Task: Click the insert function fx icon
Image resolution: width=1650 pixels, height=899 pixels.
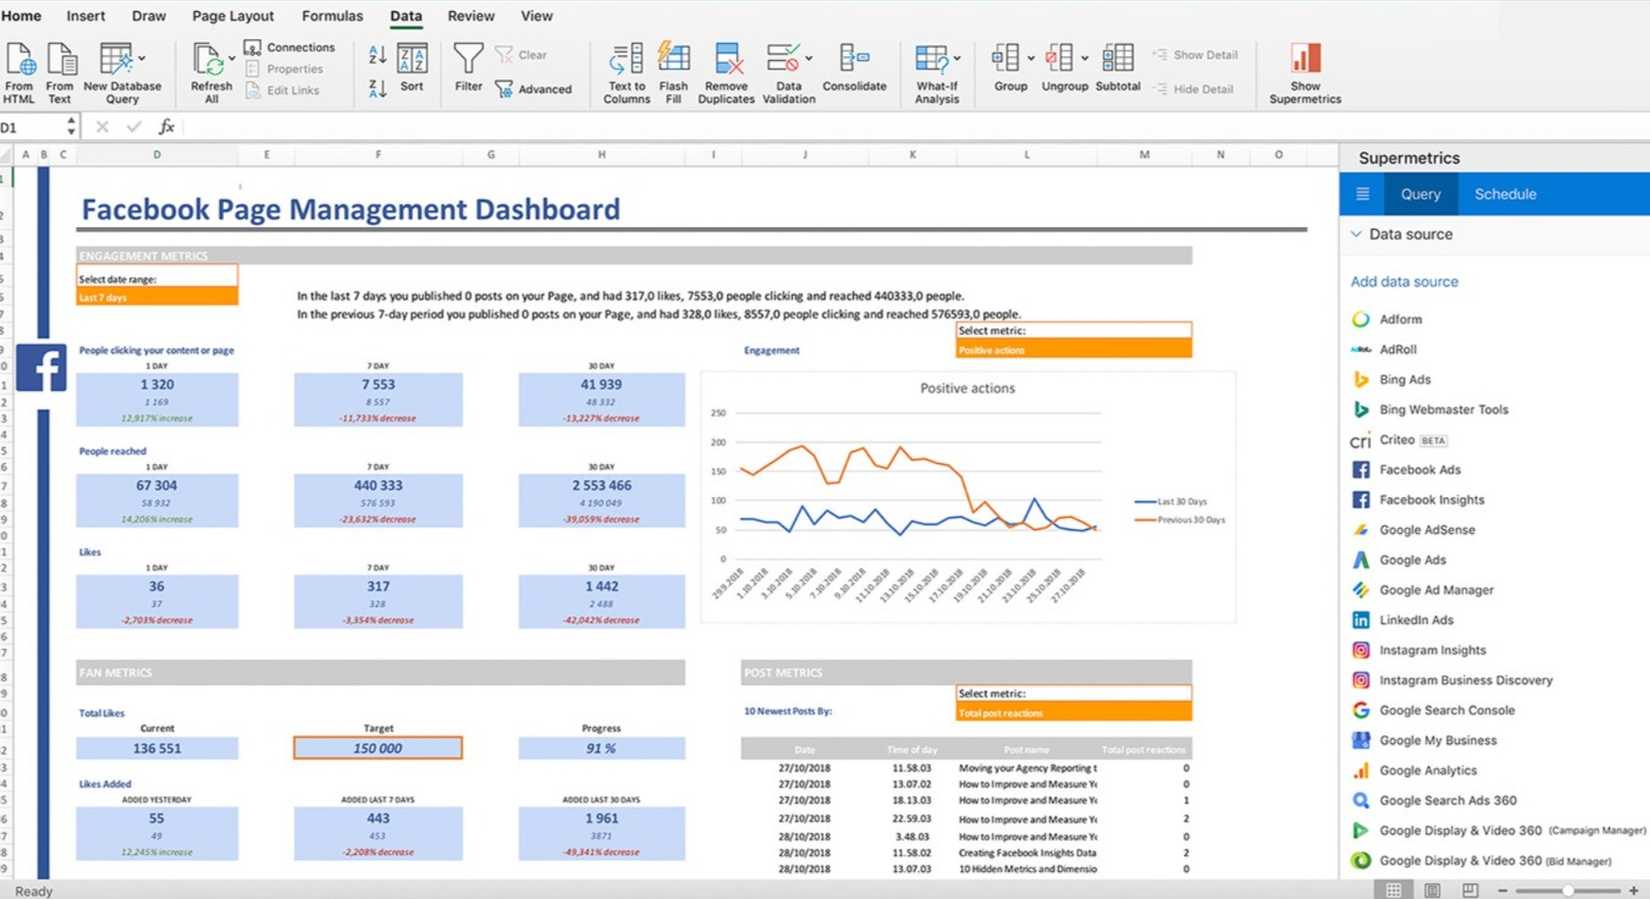Action: [x=167, y=127]
